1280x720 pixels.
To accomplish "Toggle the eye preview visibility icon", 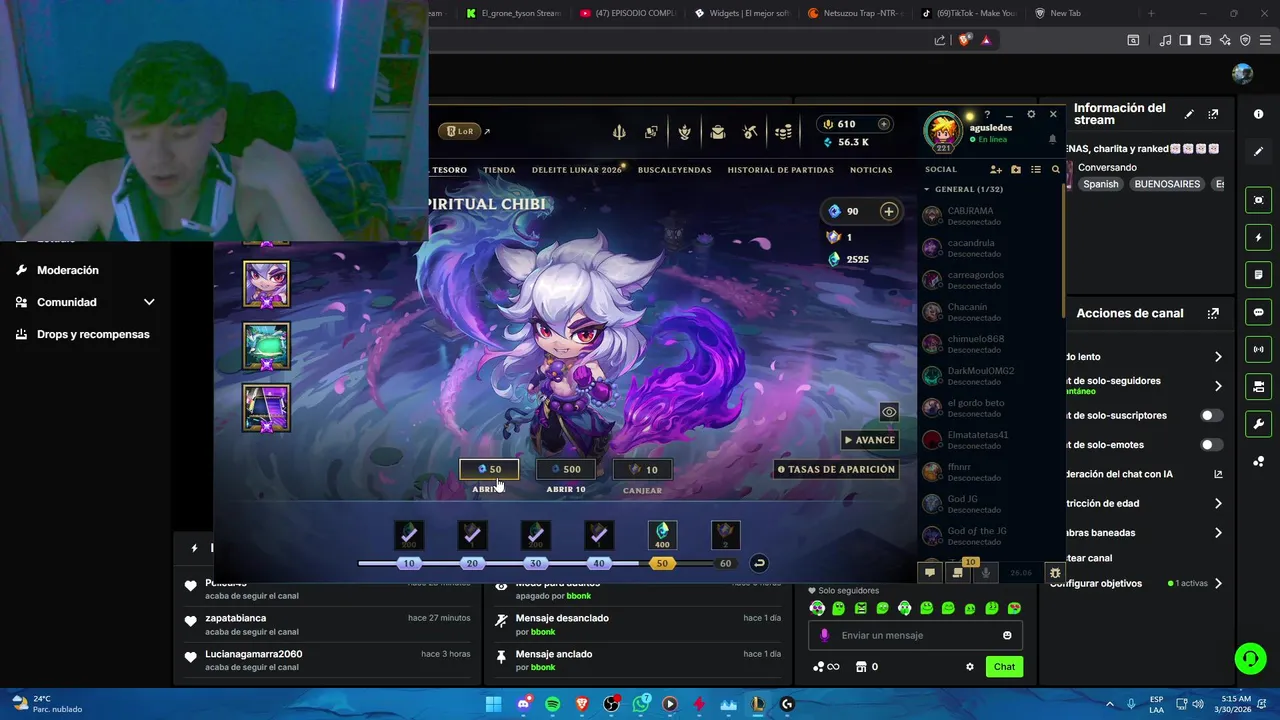I will point(888,412).
